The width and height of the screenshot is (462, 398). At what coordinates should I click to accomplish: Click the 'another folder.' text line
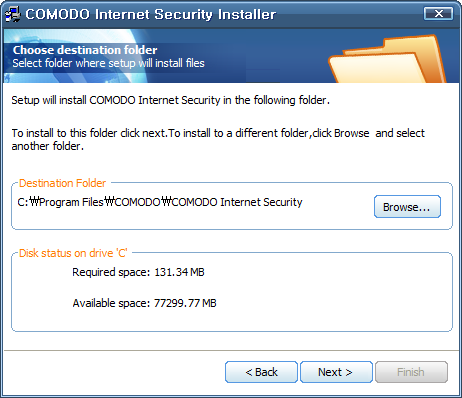[47, 146]
